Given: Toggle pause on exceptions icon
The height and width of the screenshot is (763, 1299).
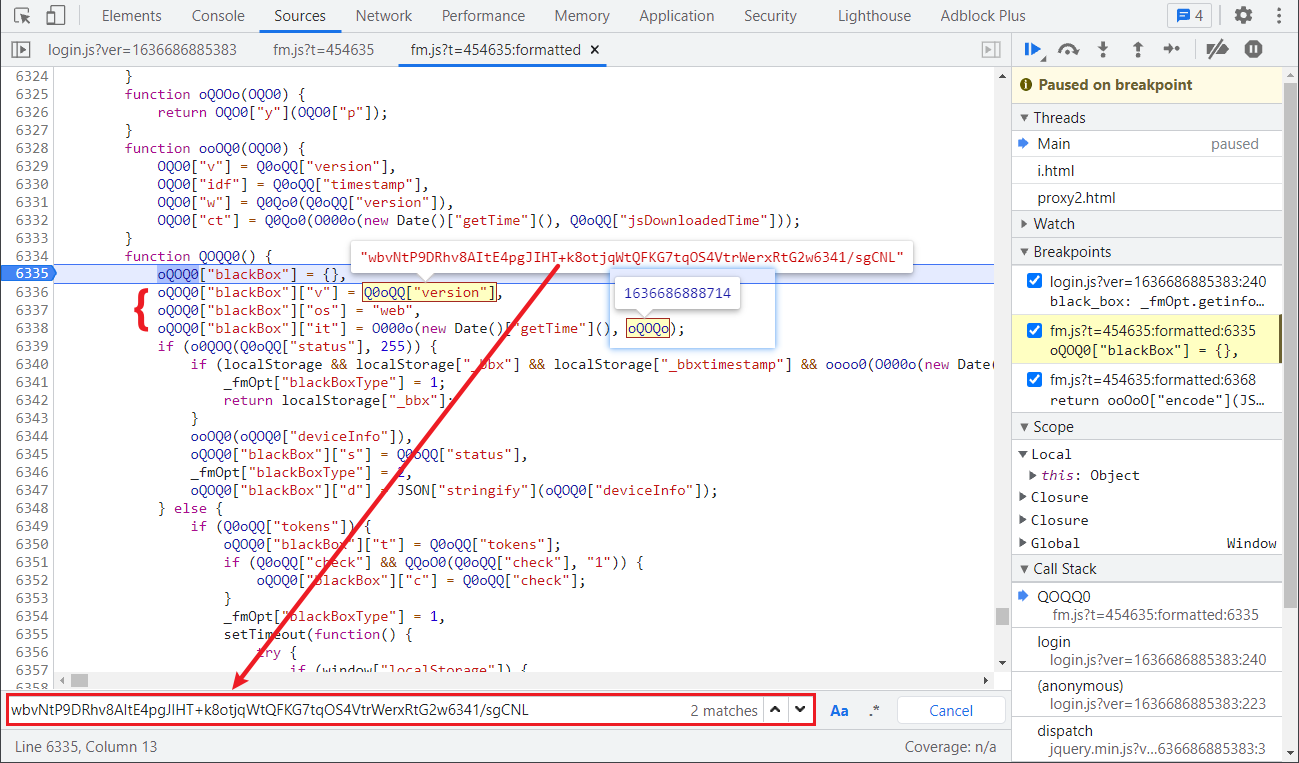Looking at the screenshot, I should click(x=1253, y=49).
